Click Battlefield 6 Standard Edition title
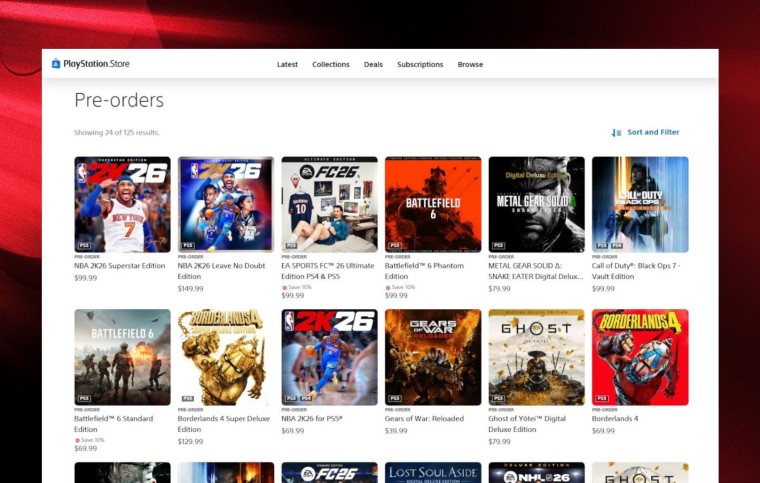The height and width of the screenshot is (483, 760). click(113, 424)
